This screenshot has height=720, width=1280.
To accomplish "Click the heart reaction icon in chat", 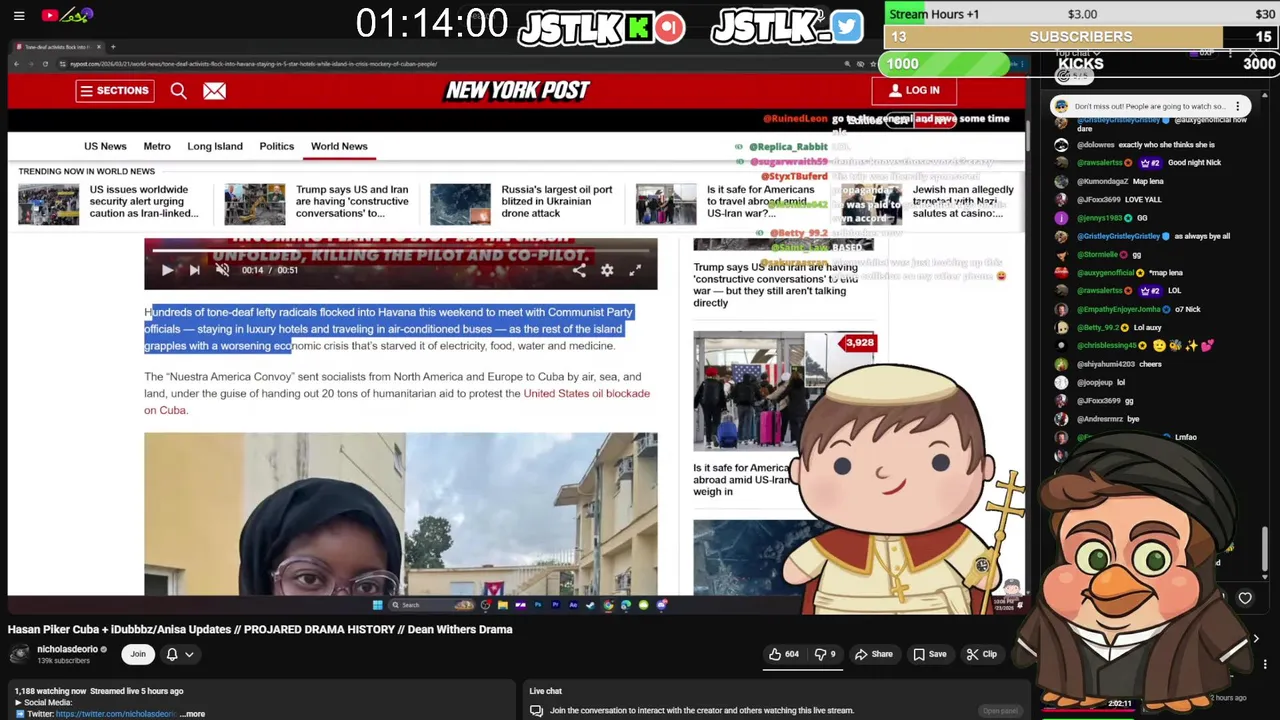I will [x=1245, y=598].
